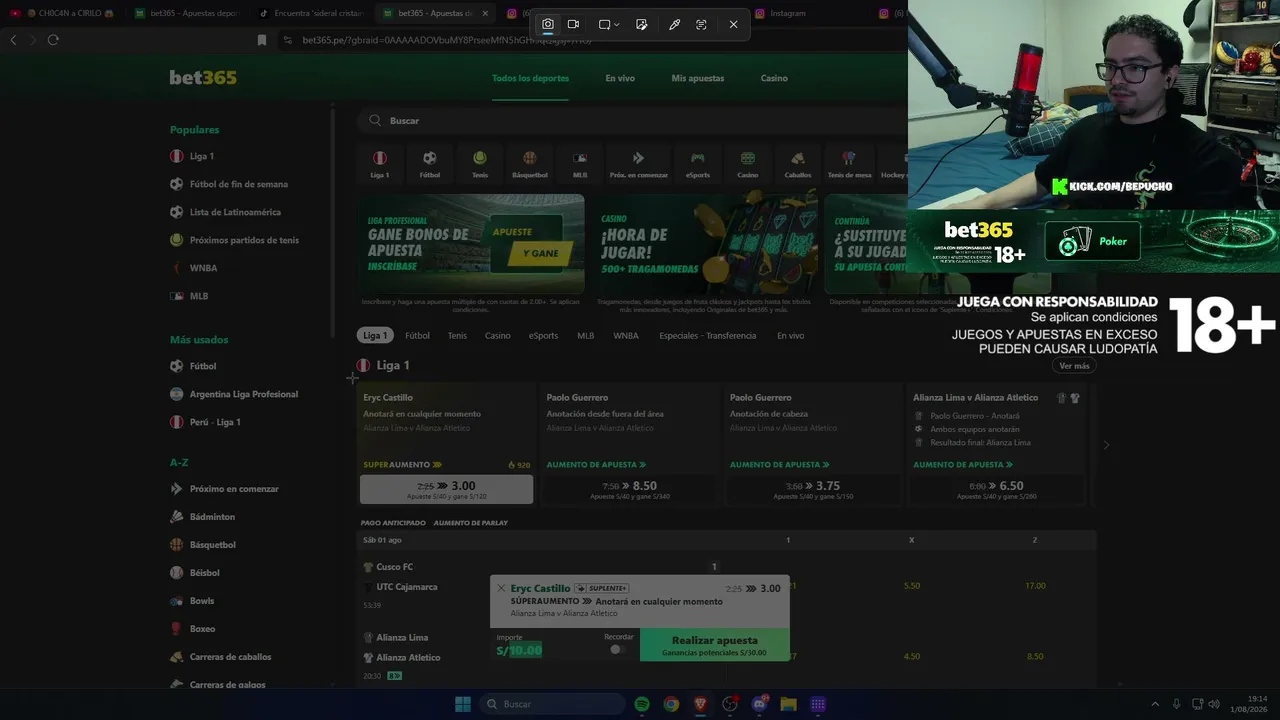Select the eSports filter tab

pyautogui.click(x=543, y=335)
